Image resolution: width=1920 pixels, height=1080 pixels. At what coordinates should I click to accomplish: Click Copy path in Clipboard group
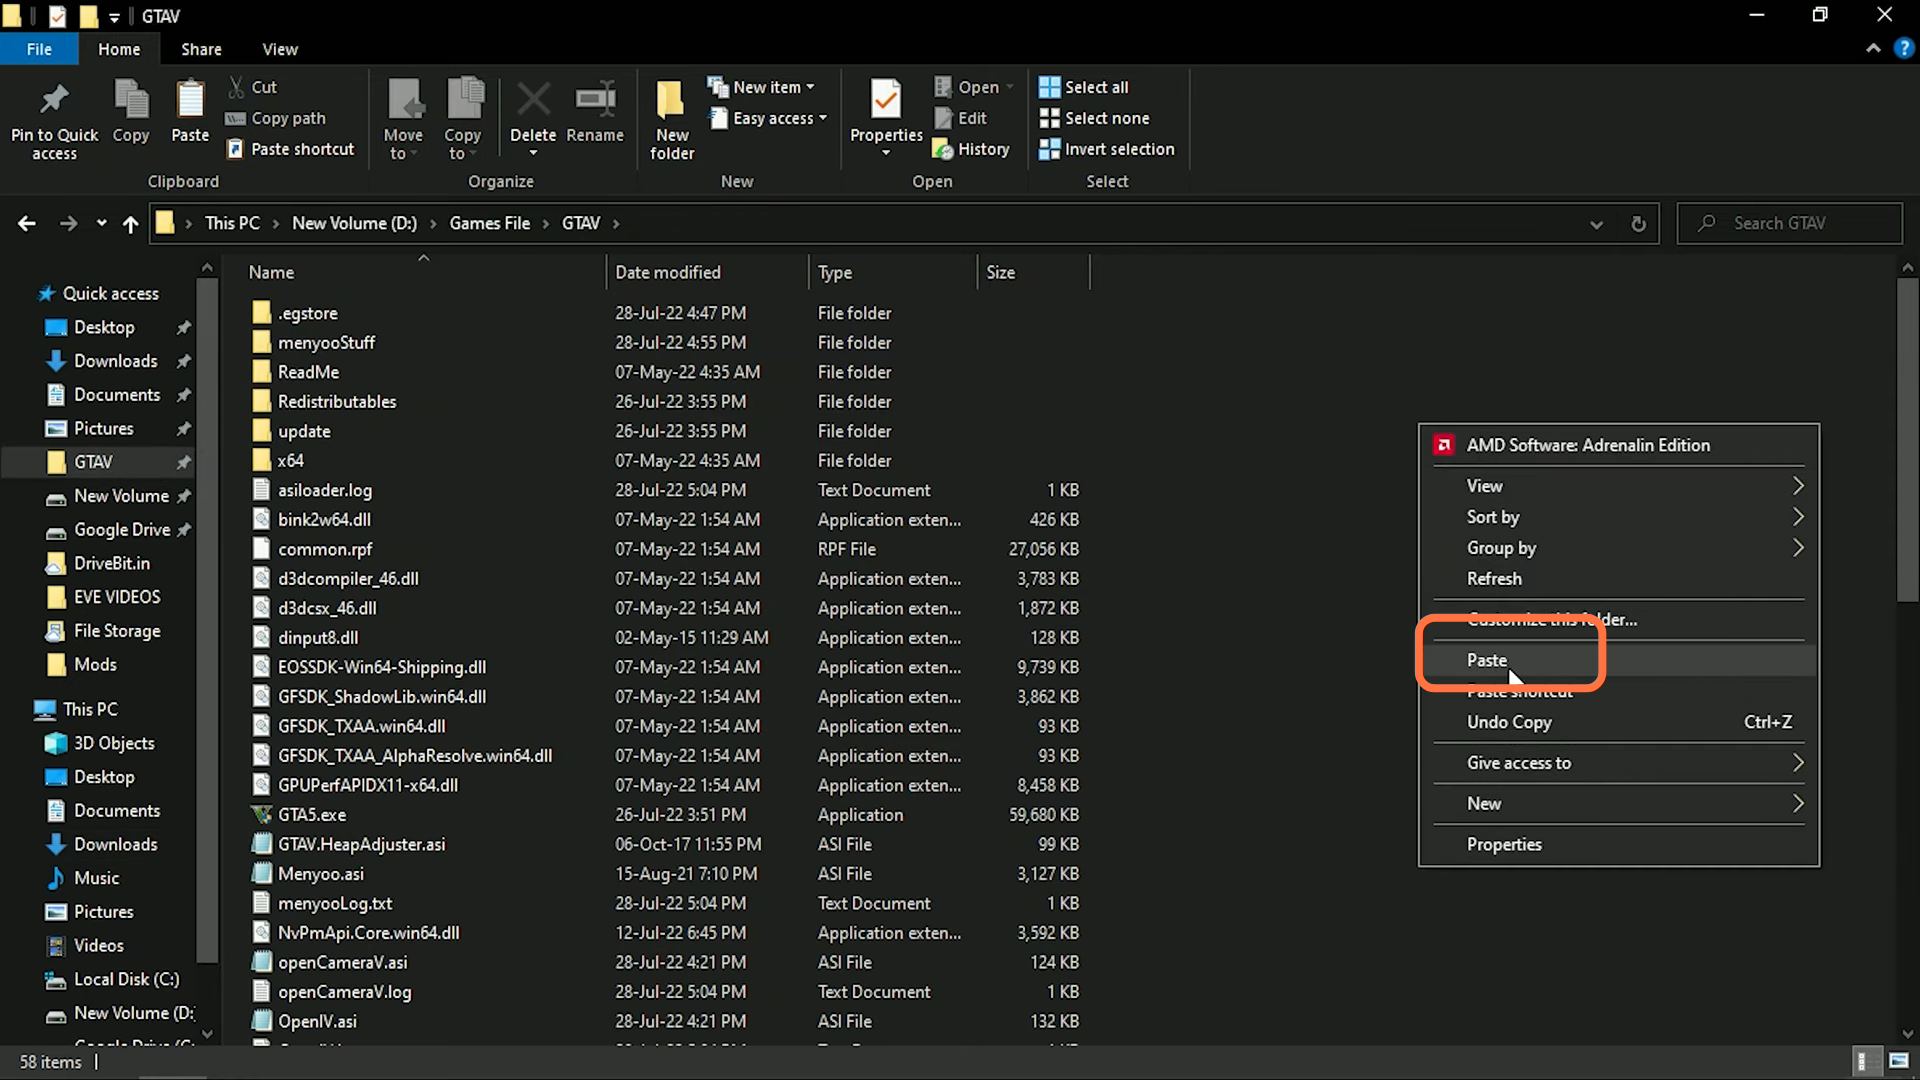pos(277,118)
